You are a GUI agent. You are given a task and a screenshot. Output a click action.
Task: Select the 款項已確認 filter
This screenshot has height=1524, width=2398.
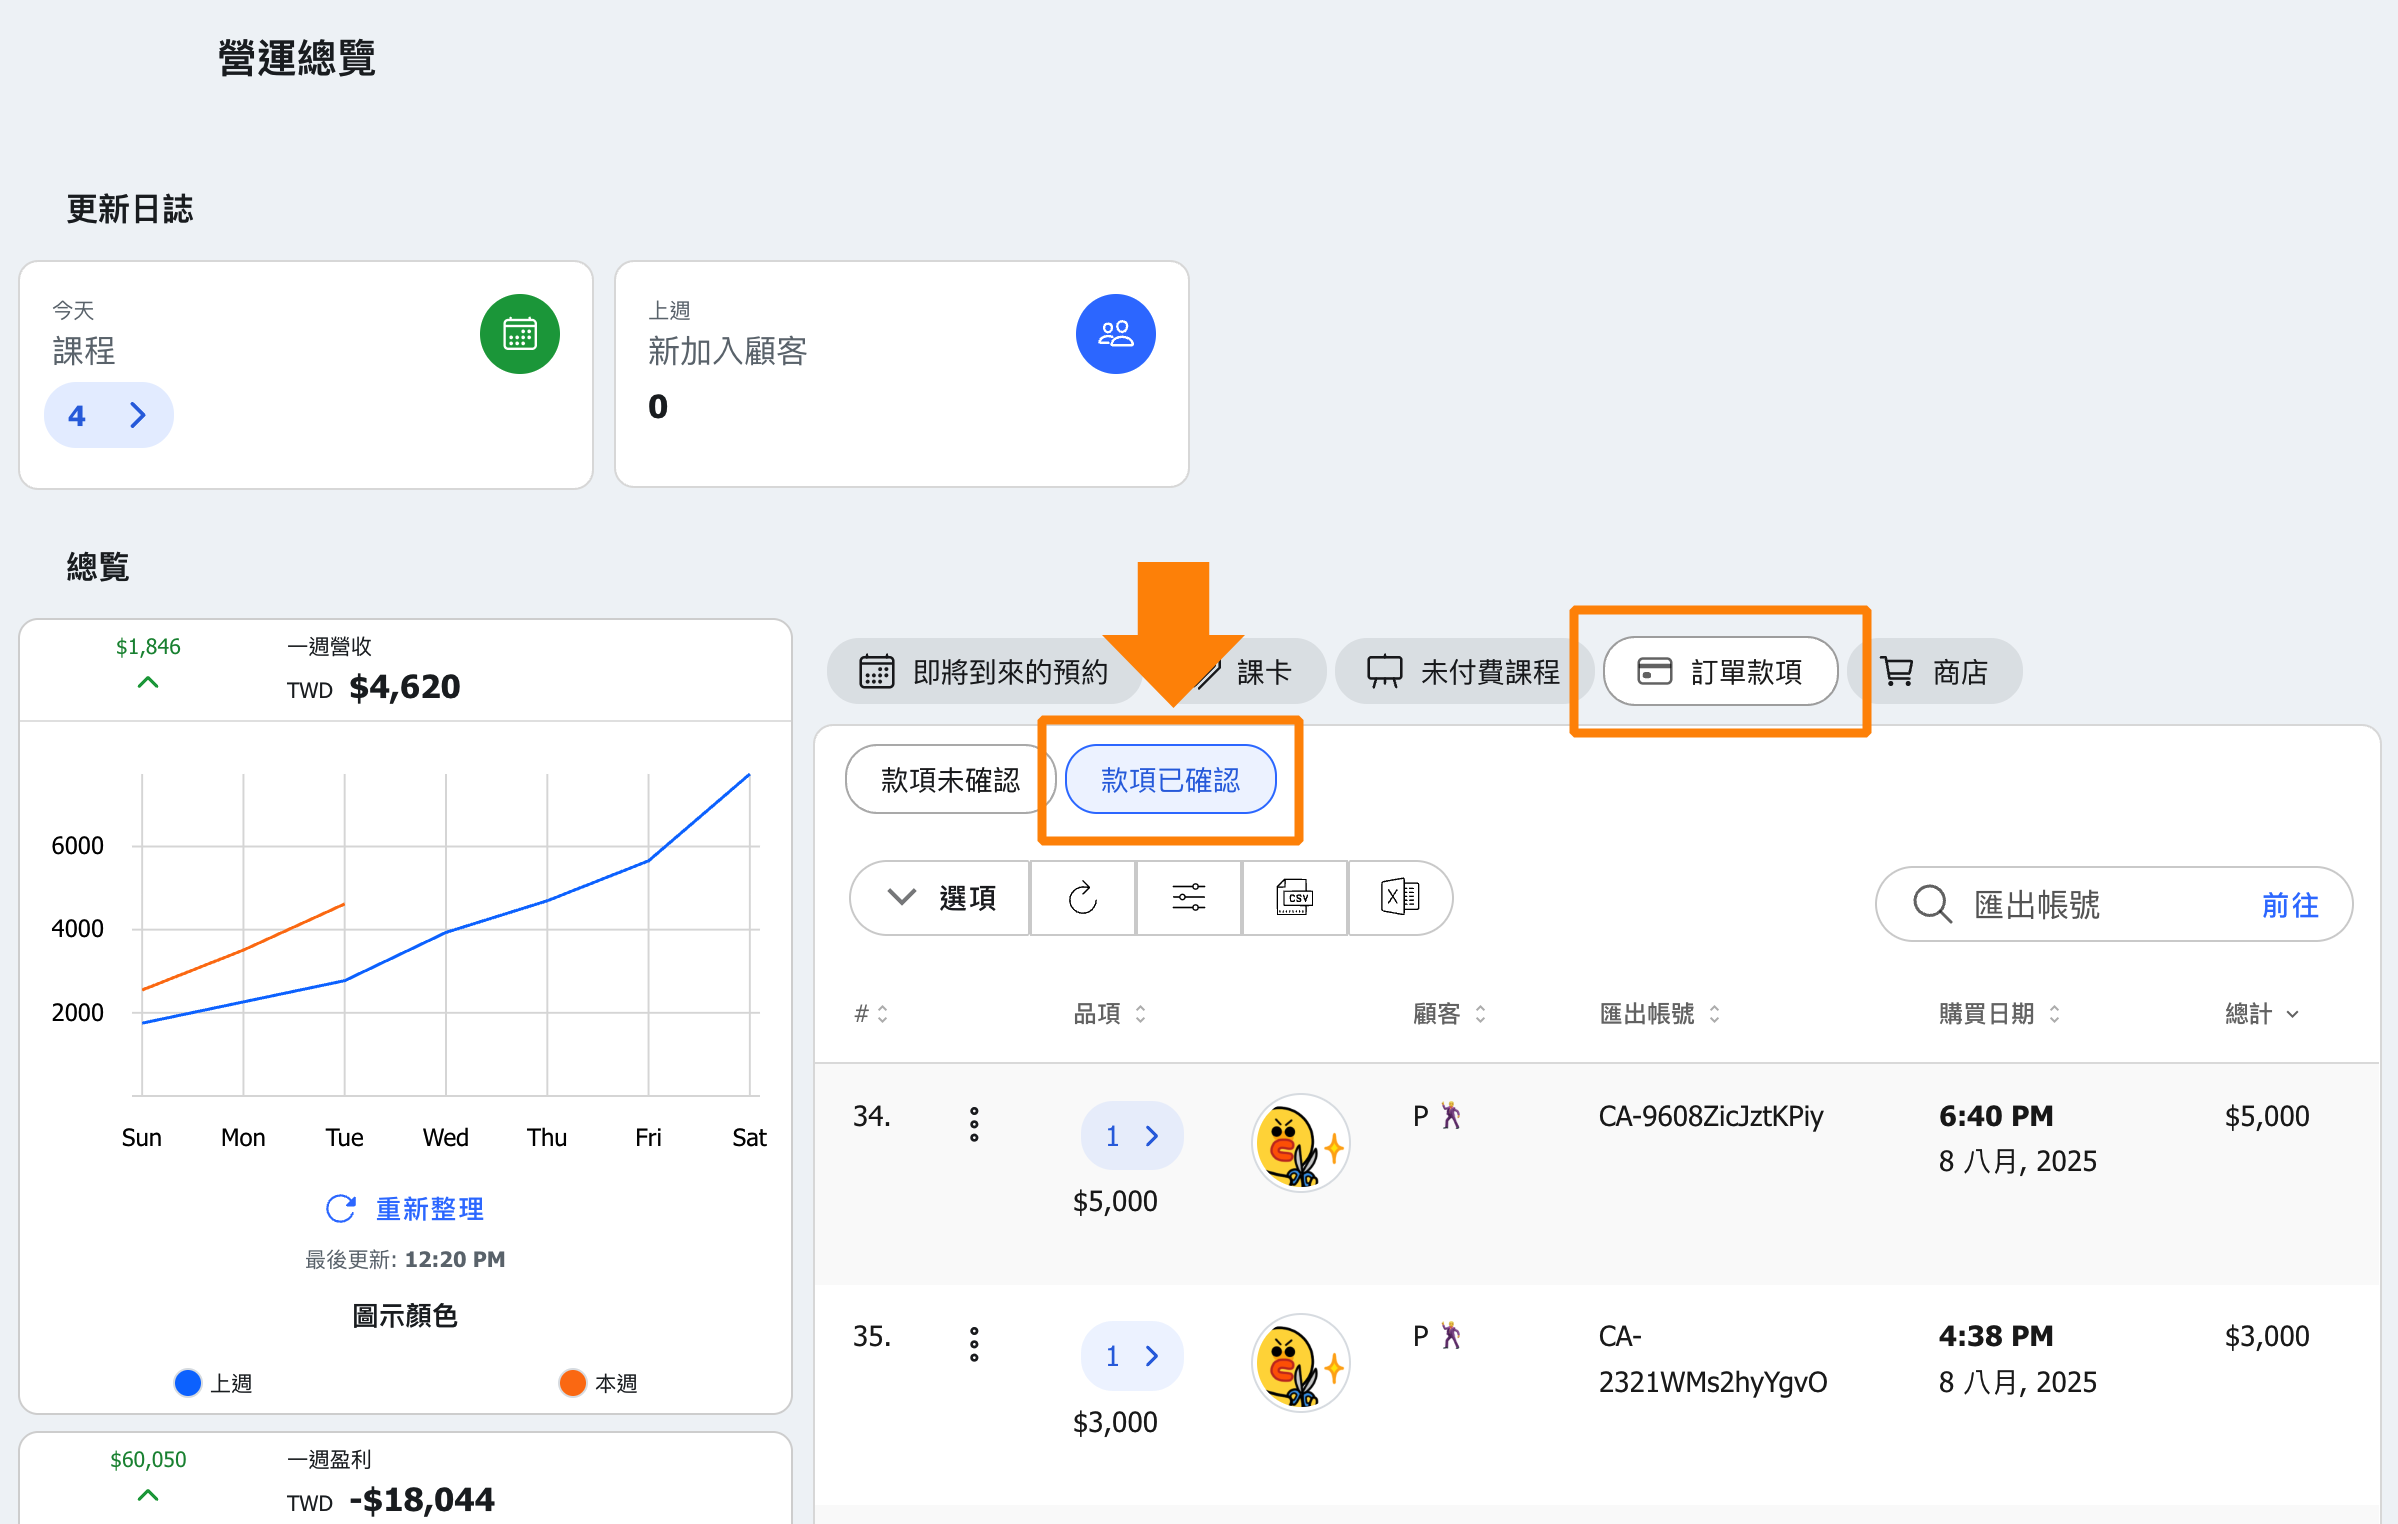1170,780
